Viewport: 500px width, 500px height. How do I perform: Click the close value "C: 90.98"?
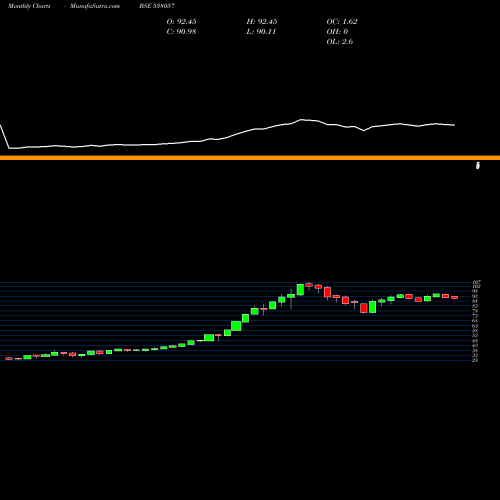pyautogui.click(x=181, y=32)
